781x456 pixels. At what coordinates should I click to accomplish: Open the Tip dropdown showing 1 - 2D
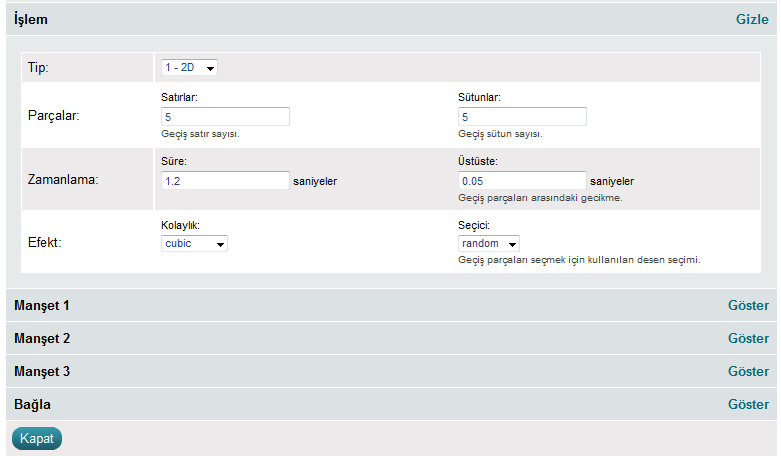coord(189,67)
